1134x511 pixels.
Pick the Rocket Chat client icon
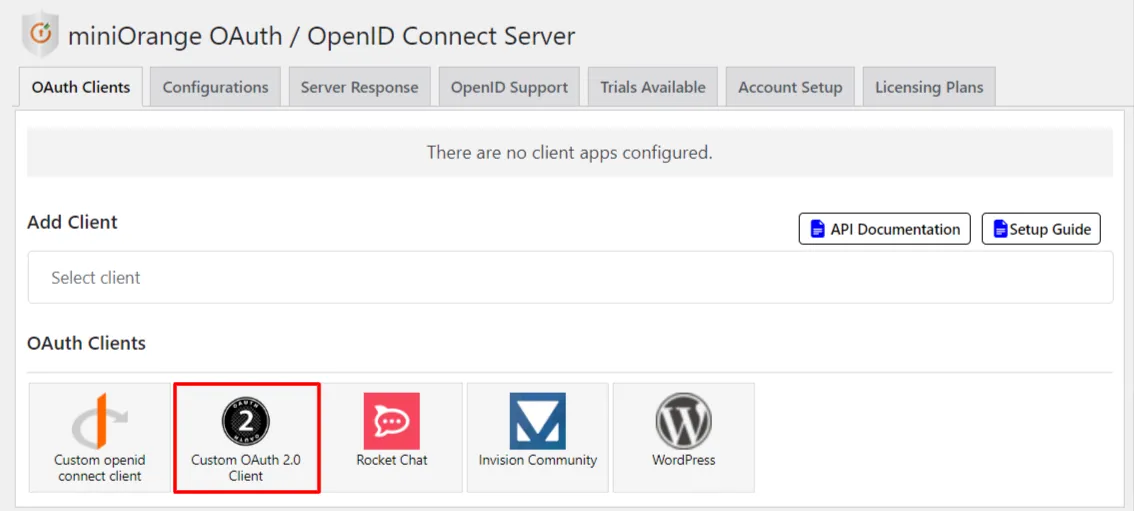(x=392, y=421)
